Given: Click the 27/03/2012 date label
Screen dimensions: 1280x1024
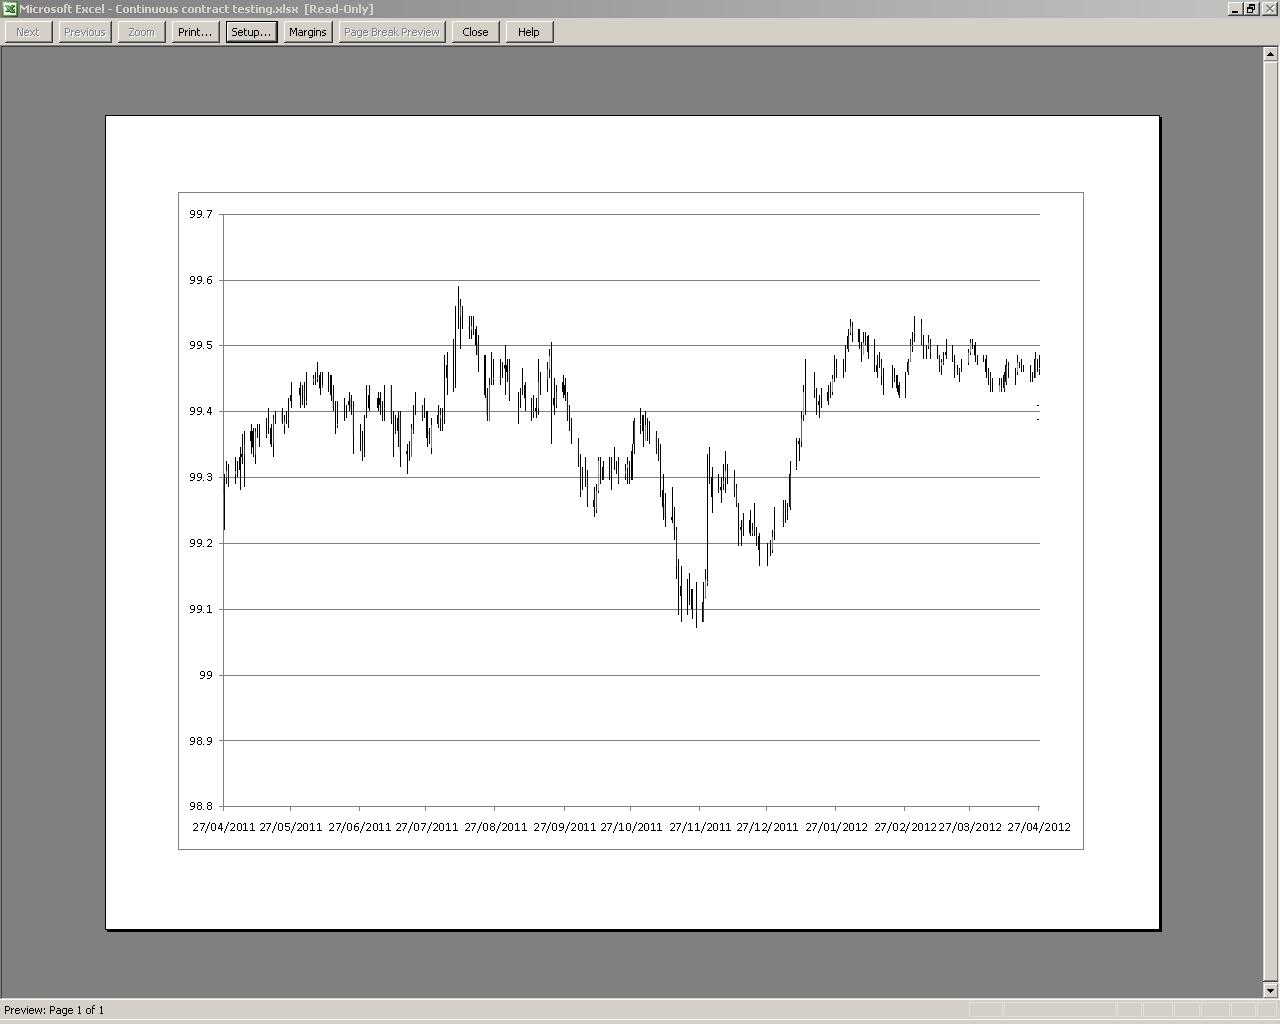Looking at the screenshot, I should [x=970, y=827].
